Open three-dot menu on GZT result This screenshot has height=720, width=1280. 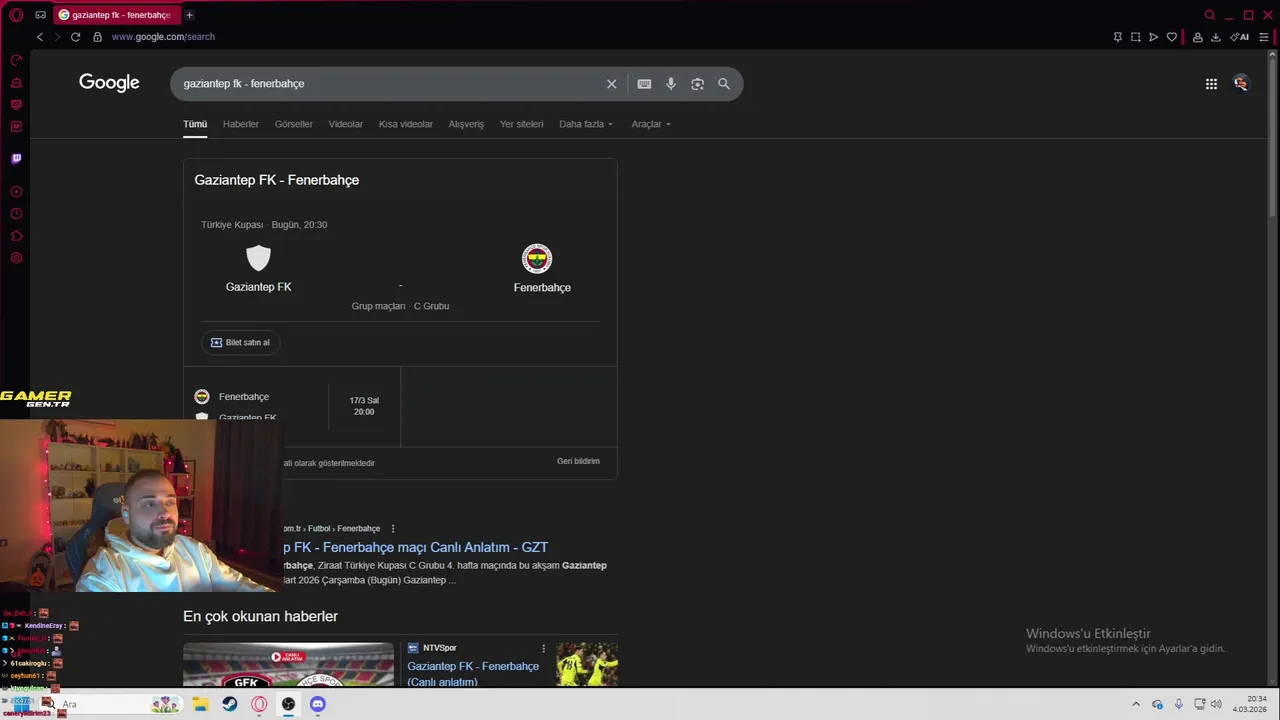click(393, 528)
